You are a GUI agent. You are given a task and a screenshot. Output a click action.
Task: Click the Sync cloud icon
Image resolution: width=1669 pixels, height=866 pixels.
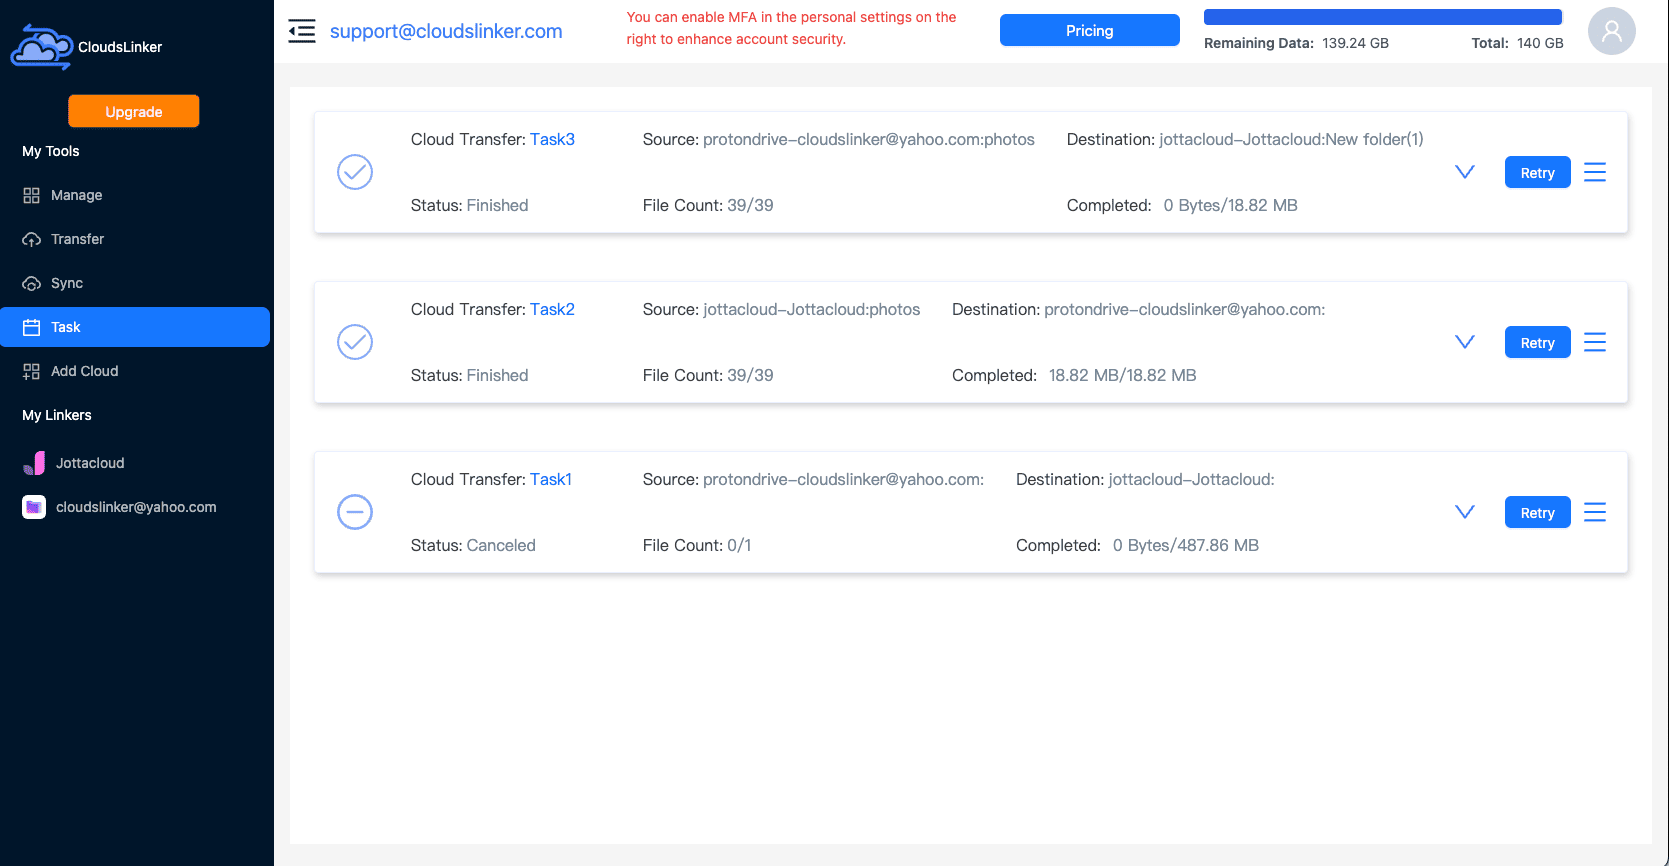point(32,283)
